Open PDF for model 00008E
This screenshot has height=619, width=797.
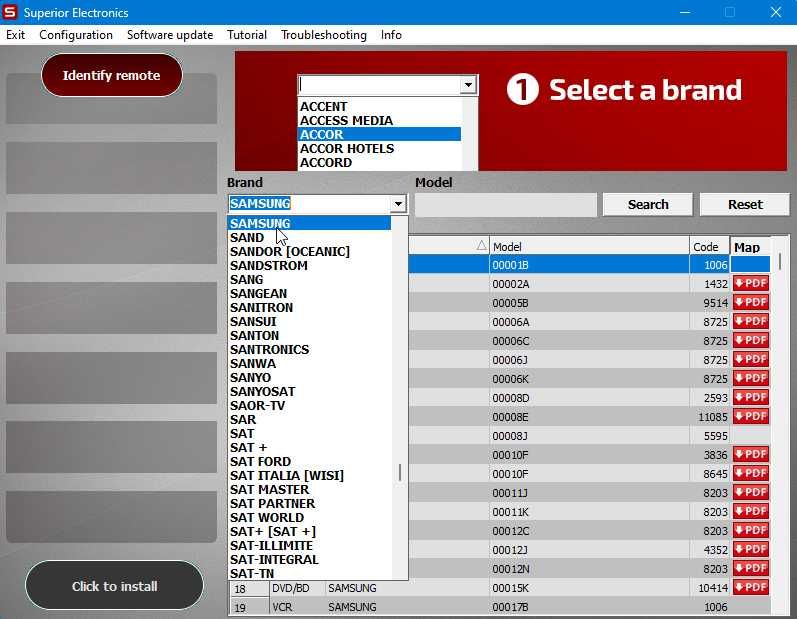751,416
